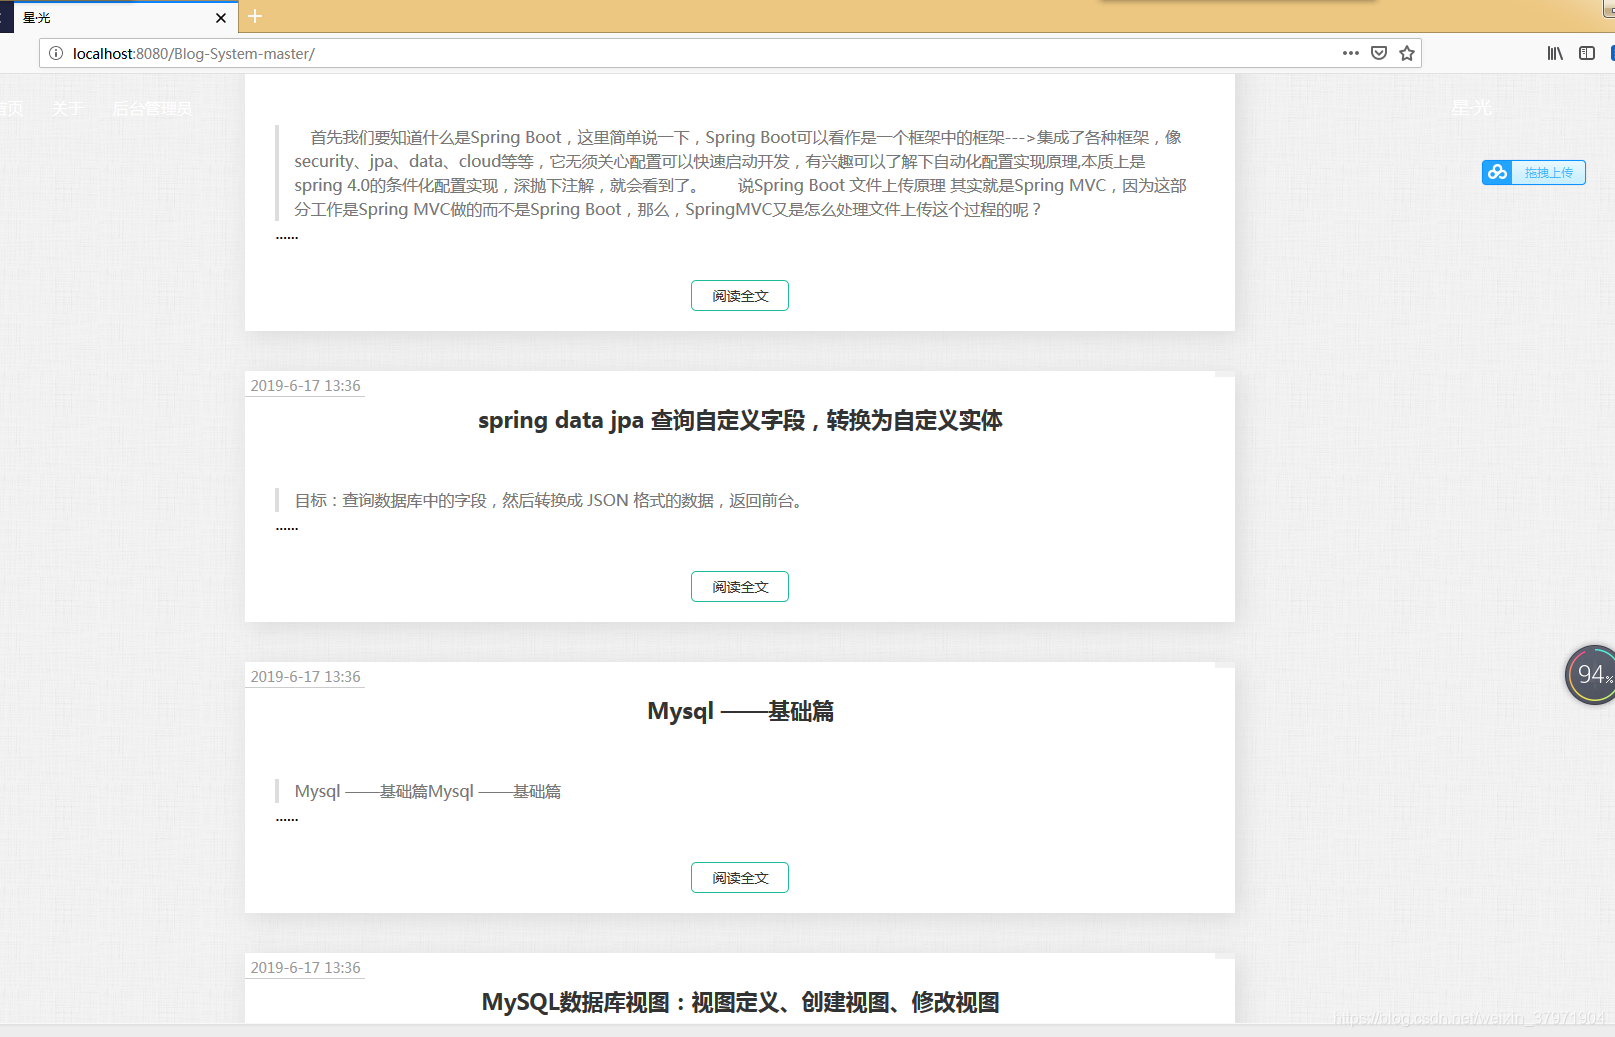Click the 94% floating performance indicator
Screen dimensions: 1615x1037
point(1591,675)
